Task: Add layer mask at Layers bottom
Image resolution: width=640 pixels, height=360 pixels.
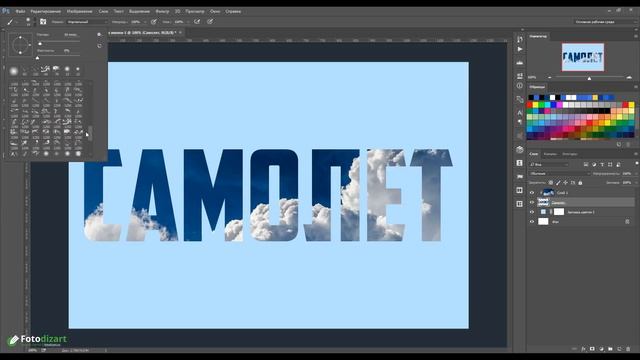Action: coord(592,349)
